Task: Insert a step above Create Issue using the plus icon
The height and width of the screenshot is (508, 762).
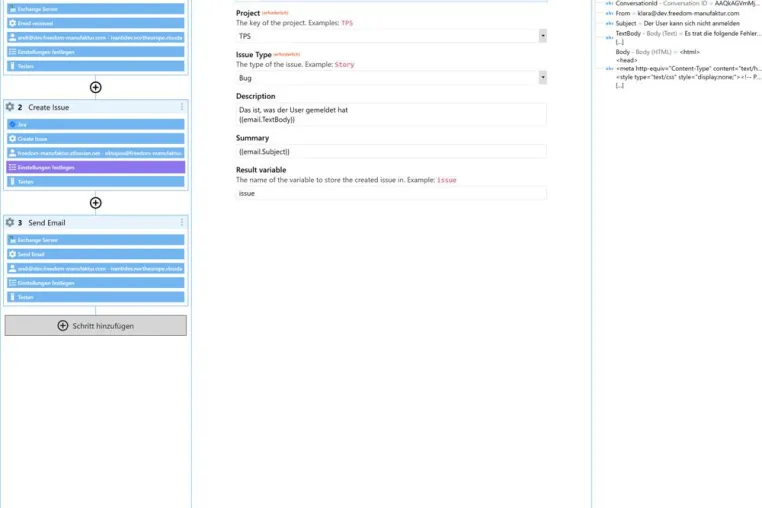Action: (96, 88)
